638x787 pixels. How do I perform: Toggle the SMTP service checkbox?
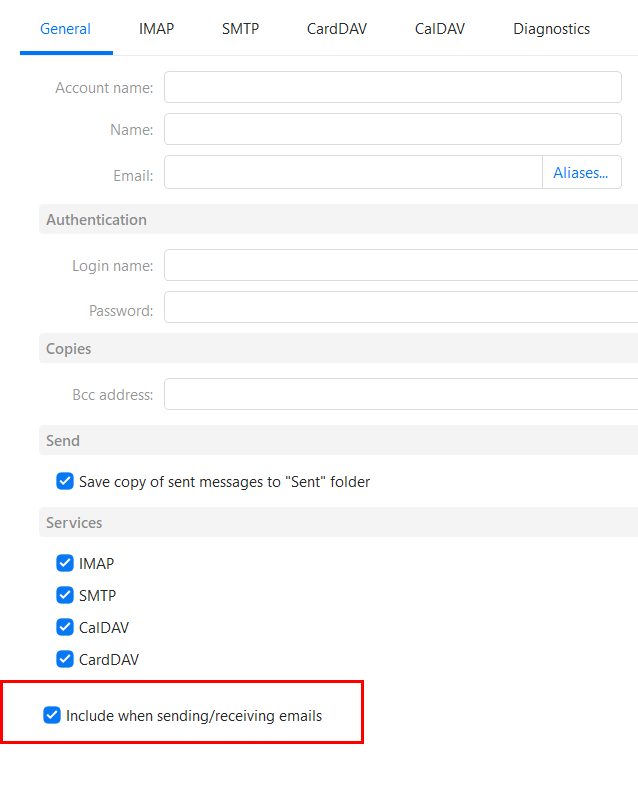tap(65, 595)
